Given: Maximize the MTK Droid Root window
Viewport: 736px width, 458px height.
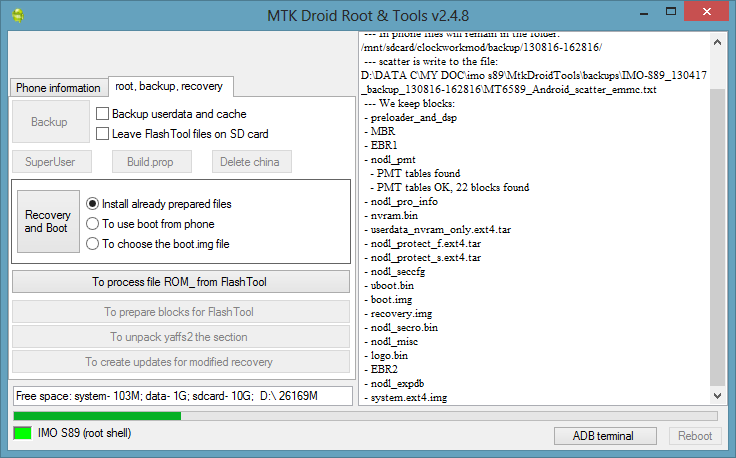Looking at the screenshot, I should point(671,12).
